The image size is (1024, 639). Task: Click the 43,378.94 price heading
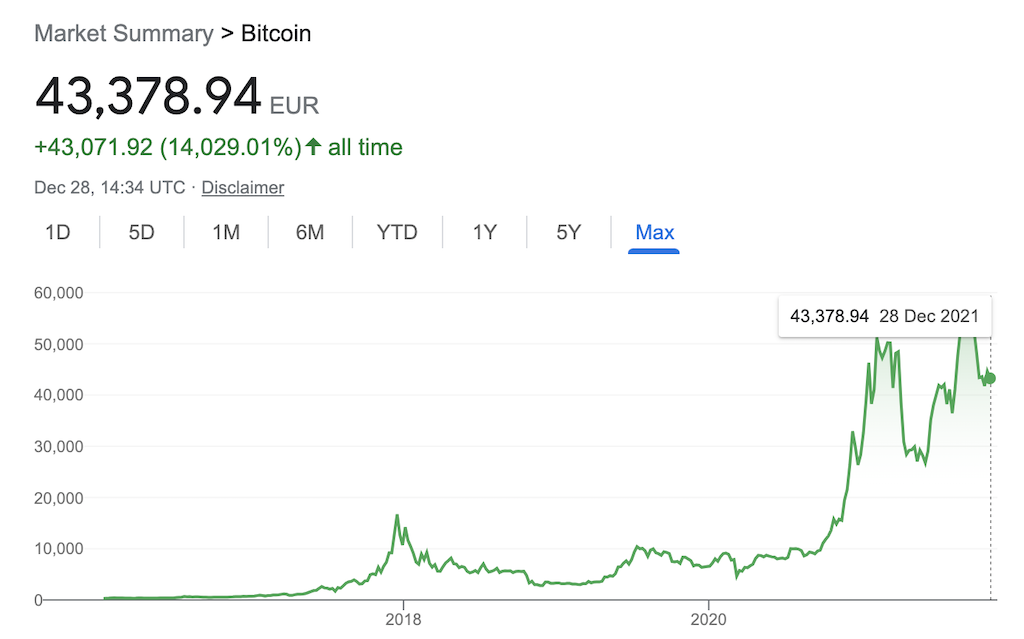[146, 97]
